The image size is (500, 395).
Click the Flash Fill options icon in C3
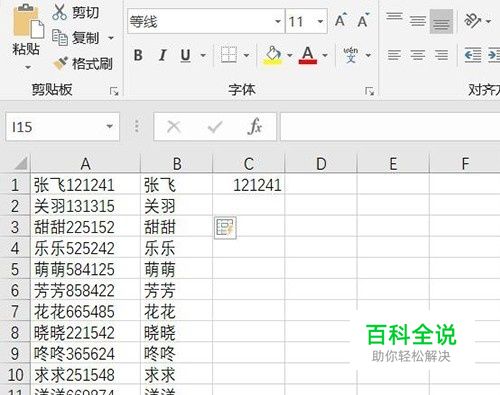tap(225, 228)
